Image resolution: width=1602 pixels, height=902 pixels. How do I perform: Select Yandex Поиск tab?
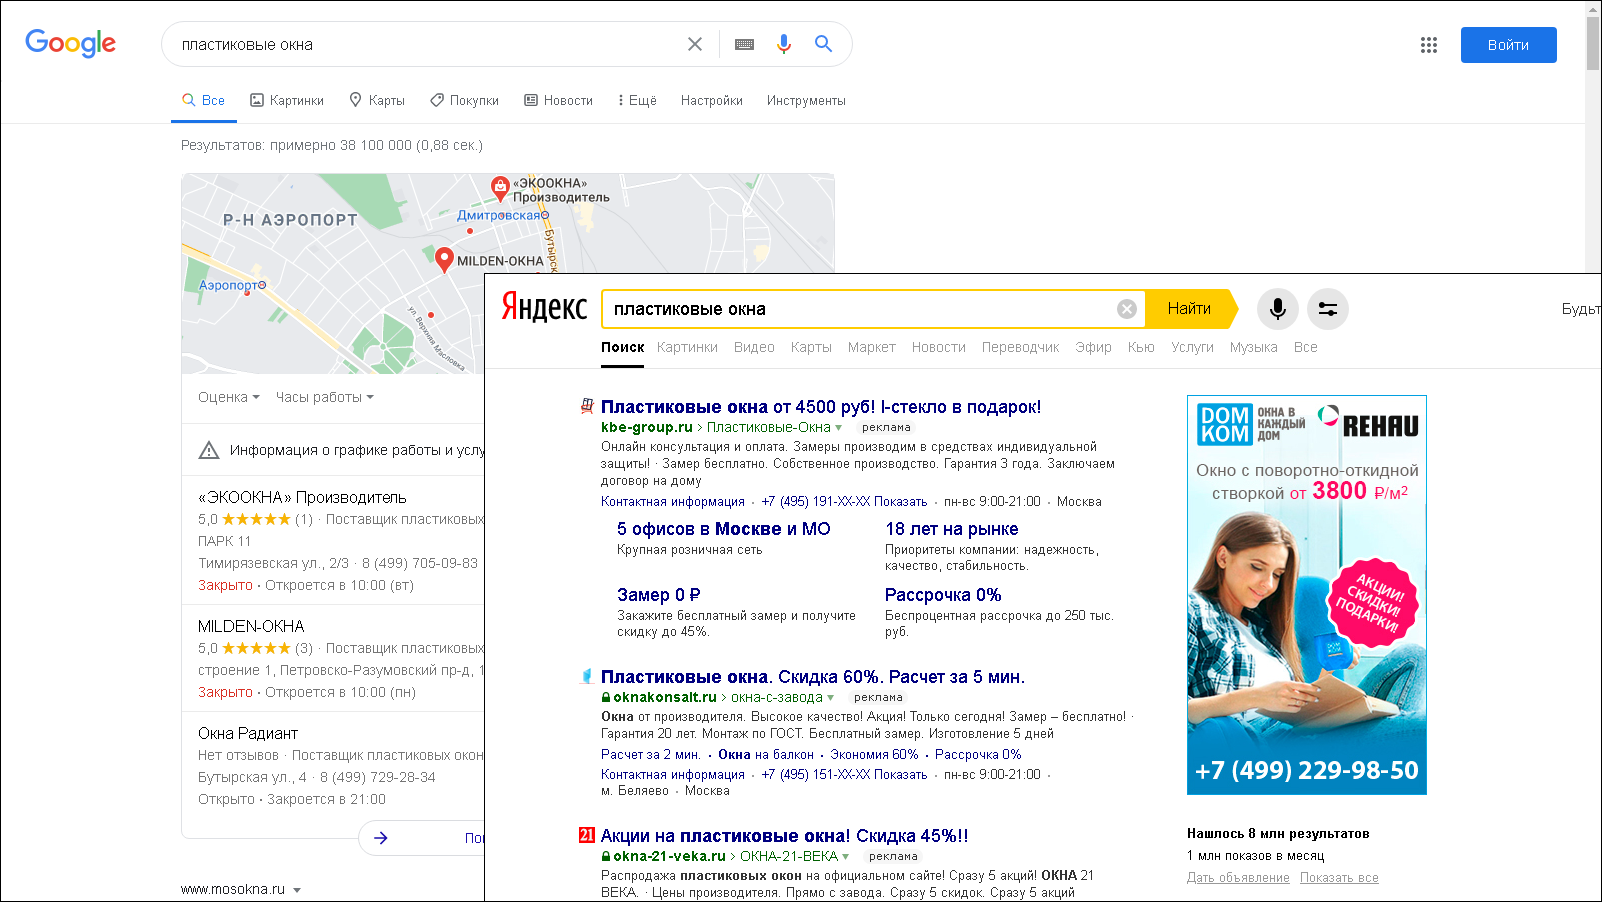[x=622, y=347]
